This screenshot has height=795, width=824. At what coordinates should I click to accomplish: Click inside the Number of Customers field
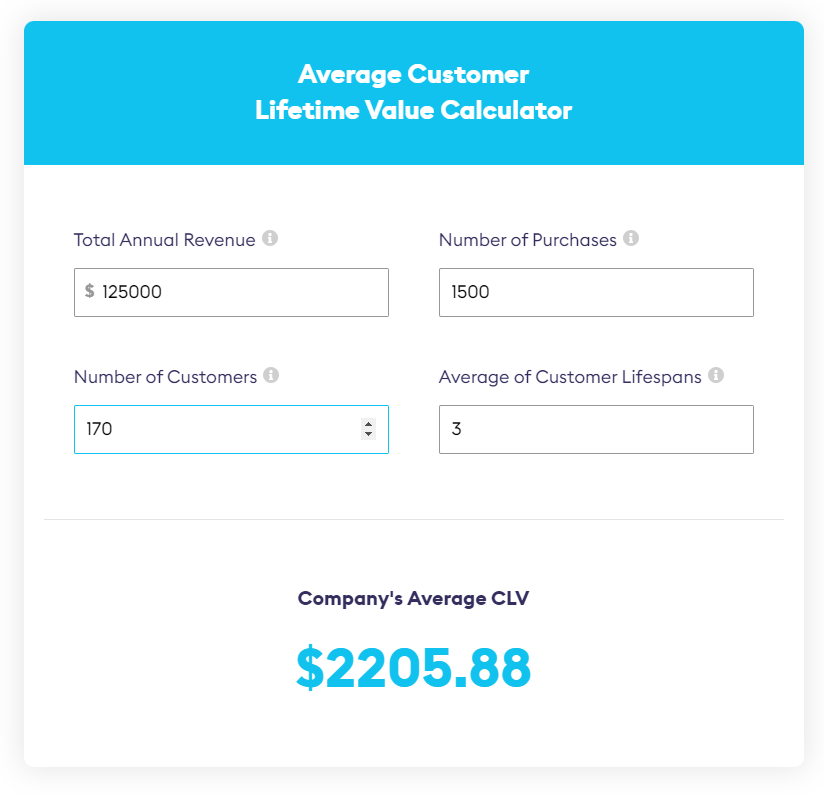[x=200, y=429]
